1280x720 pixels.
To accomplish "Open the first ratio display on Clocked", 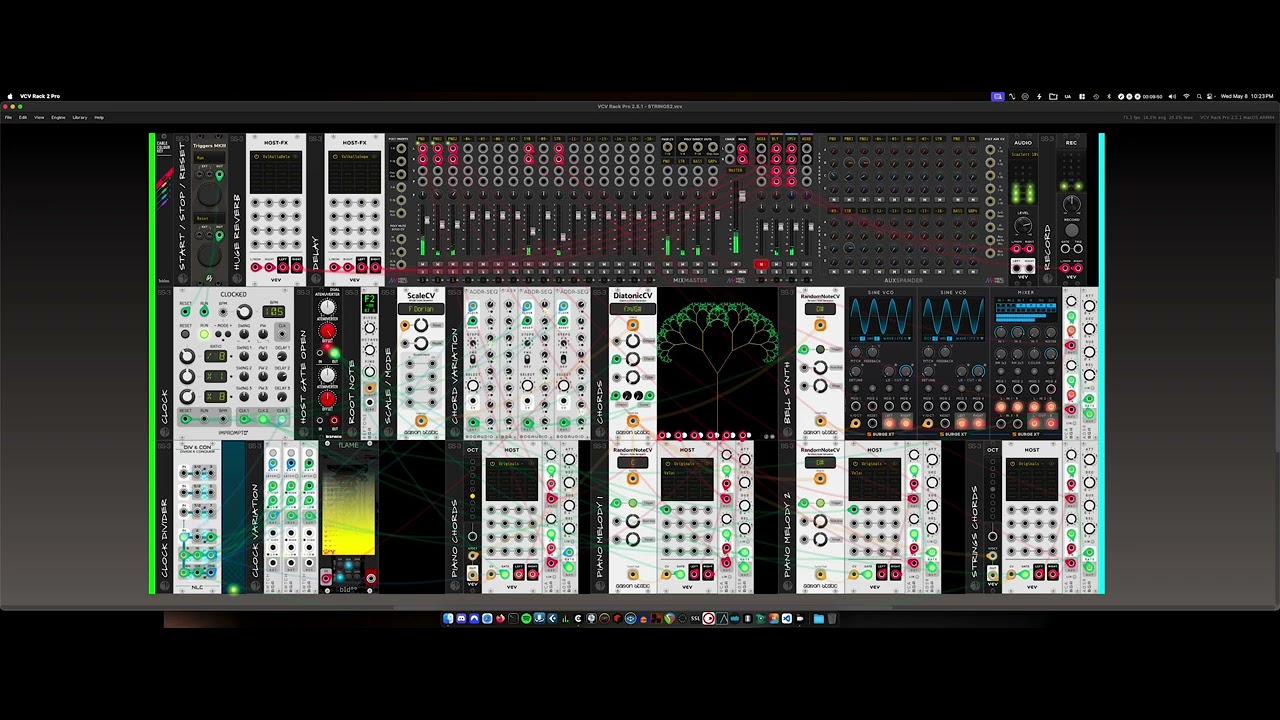I will coord(215,356).
